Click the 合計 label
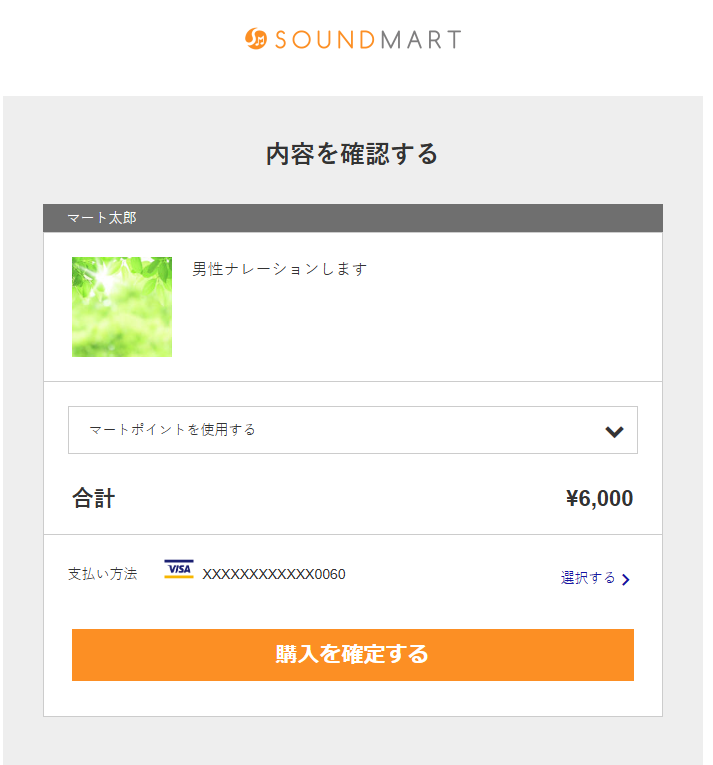 point(94,498)
